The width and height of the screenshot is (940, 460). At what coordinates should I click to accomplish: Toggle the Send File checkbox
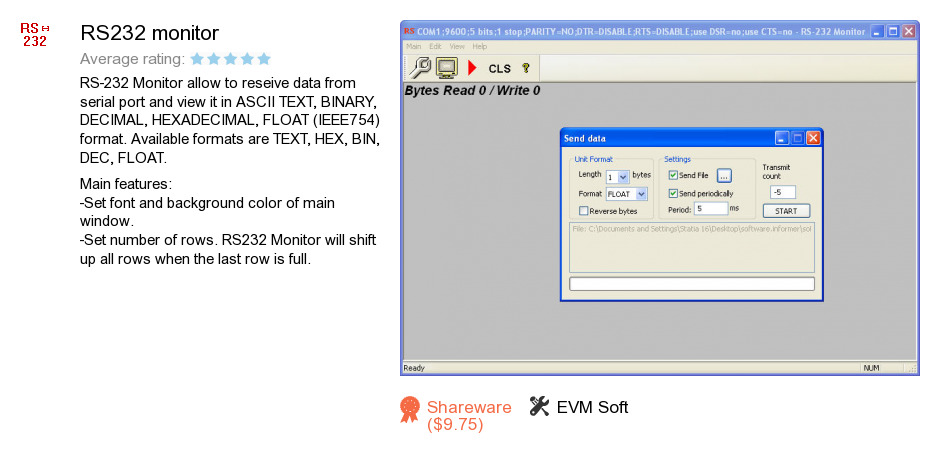[x=673, y=175]
